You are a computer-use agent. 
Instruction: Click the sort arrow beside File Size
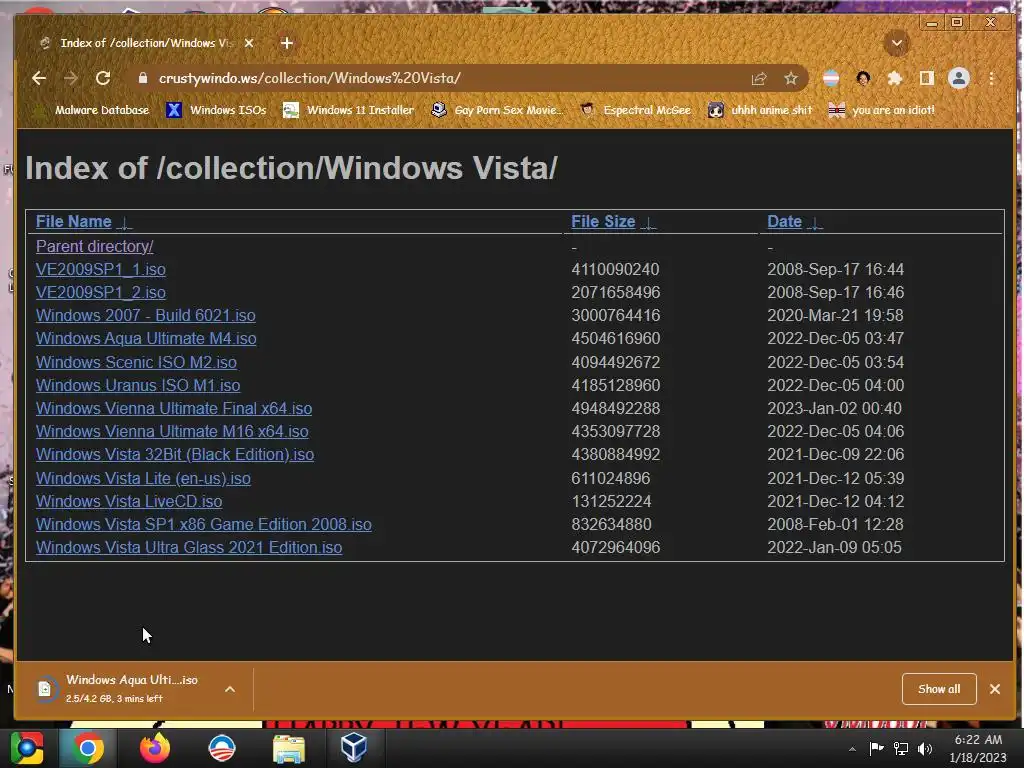pyautogui.click(x=648, y=223)
